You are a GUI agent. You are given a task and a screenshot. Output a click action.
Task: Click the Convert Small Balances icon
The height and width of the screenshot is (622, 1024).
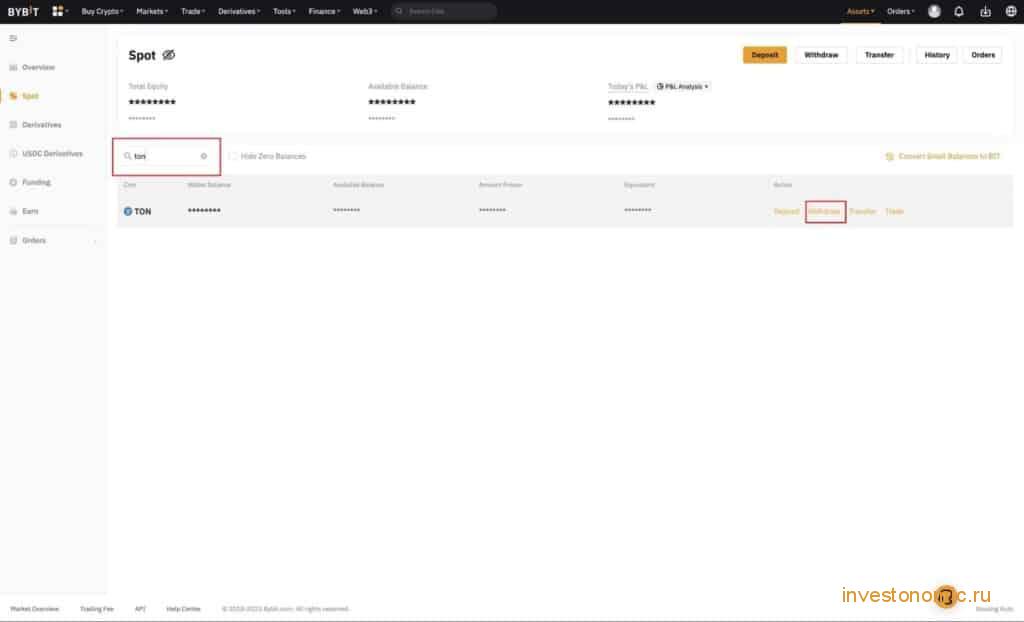point(889,156)
